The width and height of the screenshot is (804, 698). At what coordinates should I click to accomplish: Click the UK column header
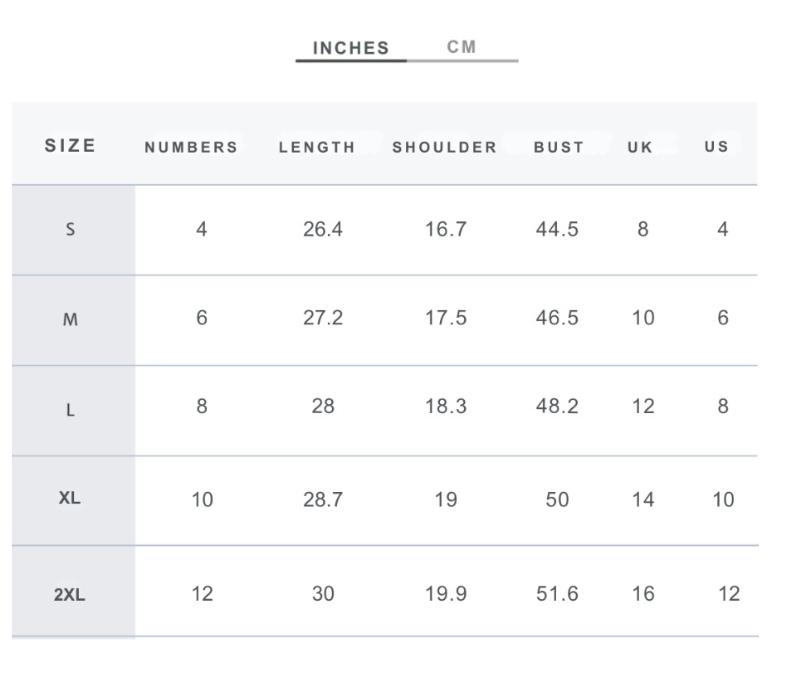(x=640, y=147)
